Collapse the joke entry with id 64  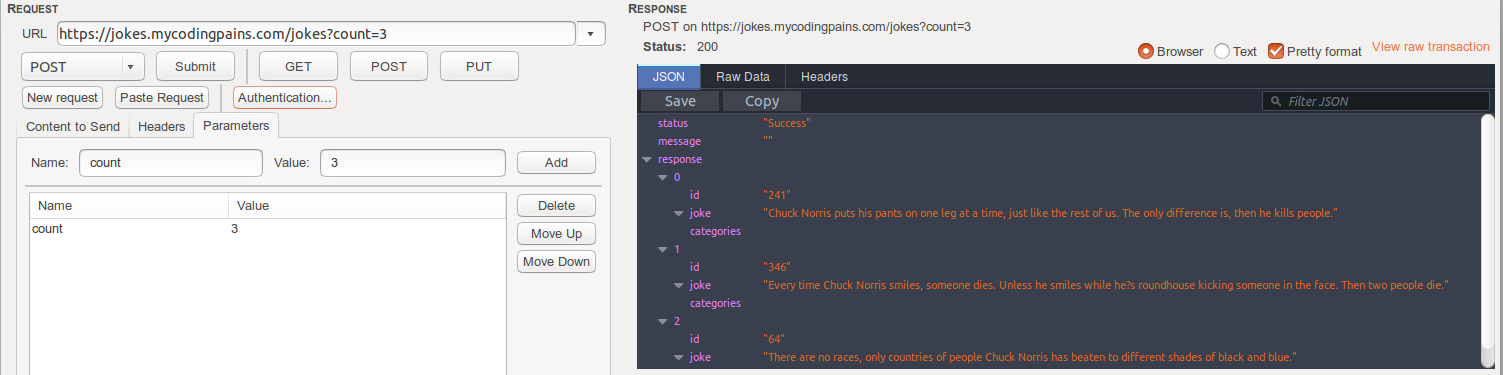coord(678,357)
